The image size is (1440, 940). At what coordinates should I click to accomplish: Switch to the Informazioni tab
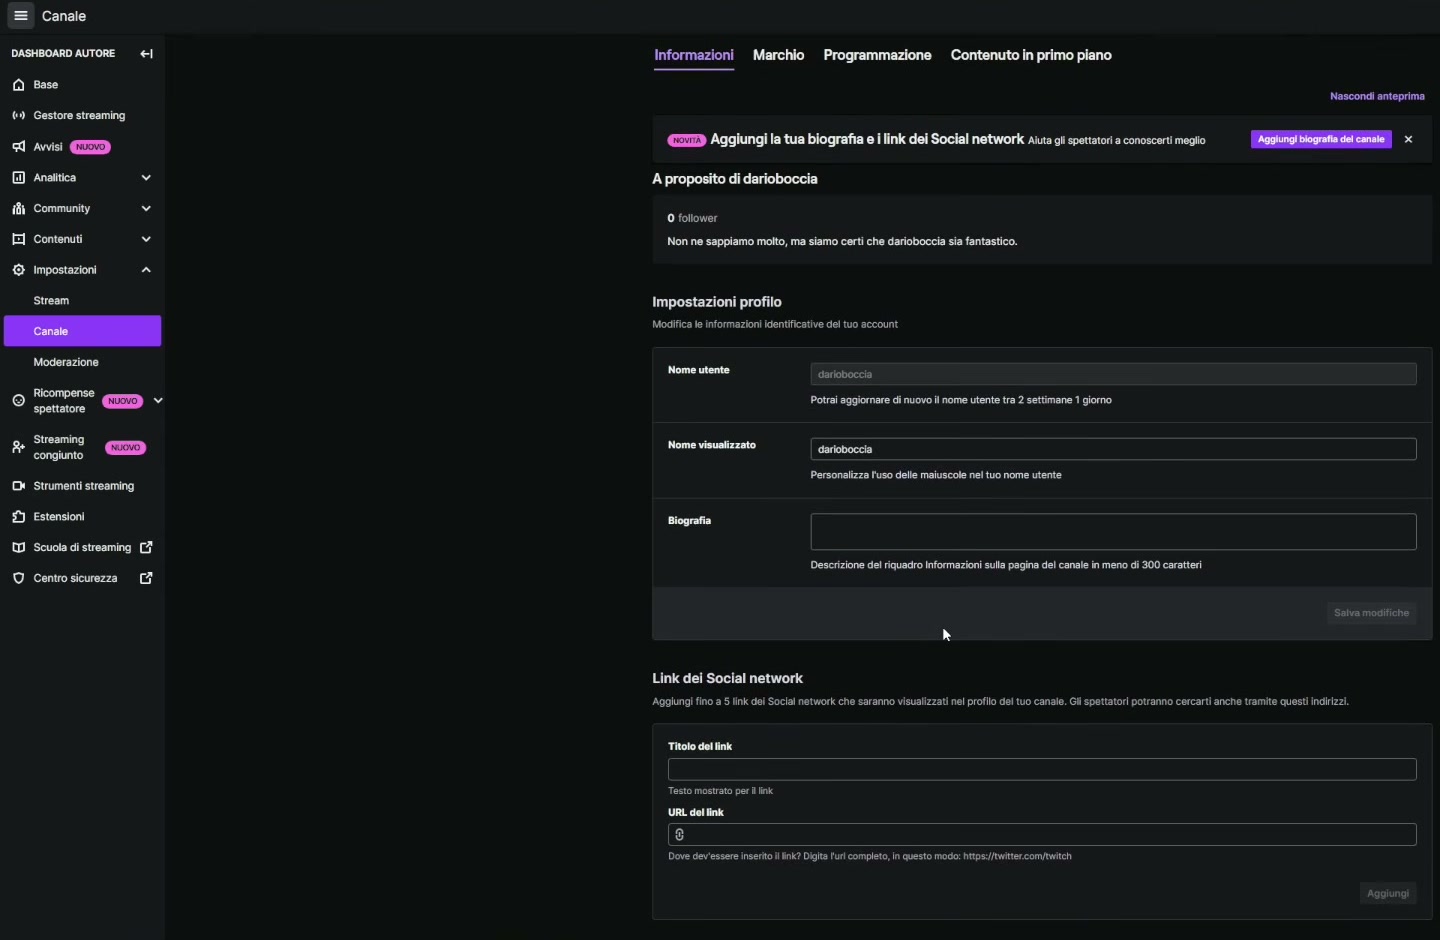tap(694, 55)
